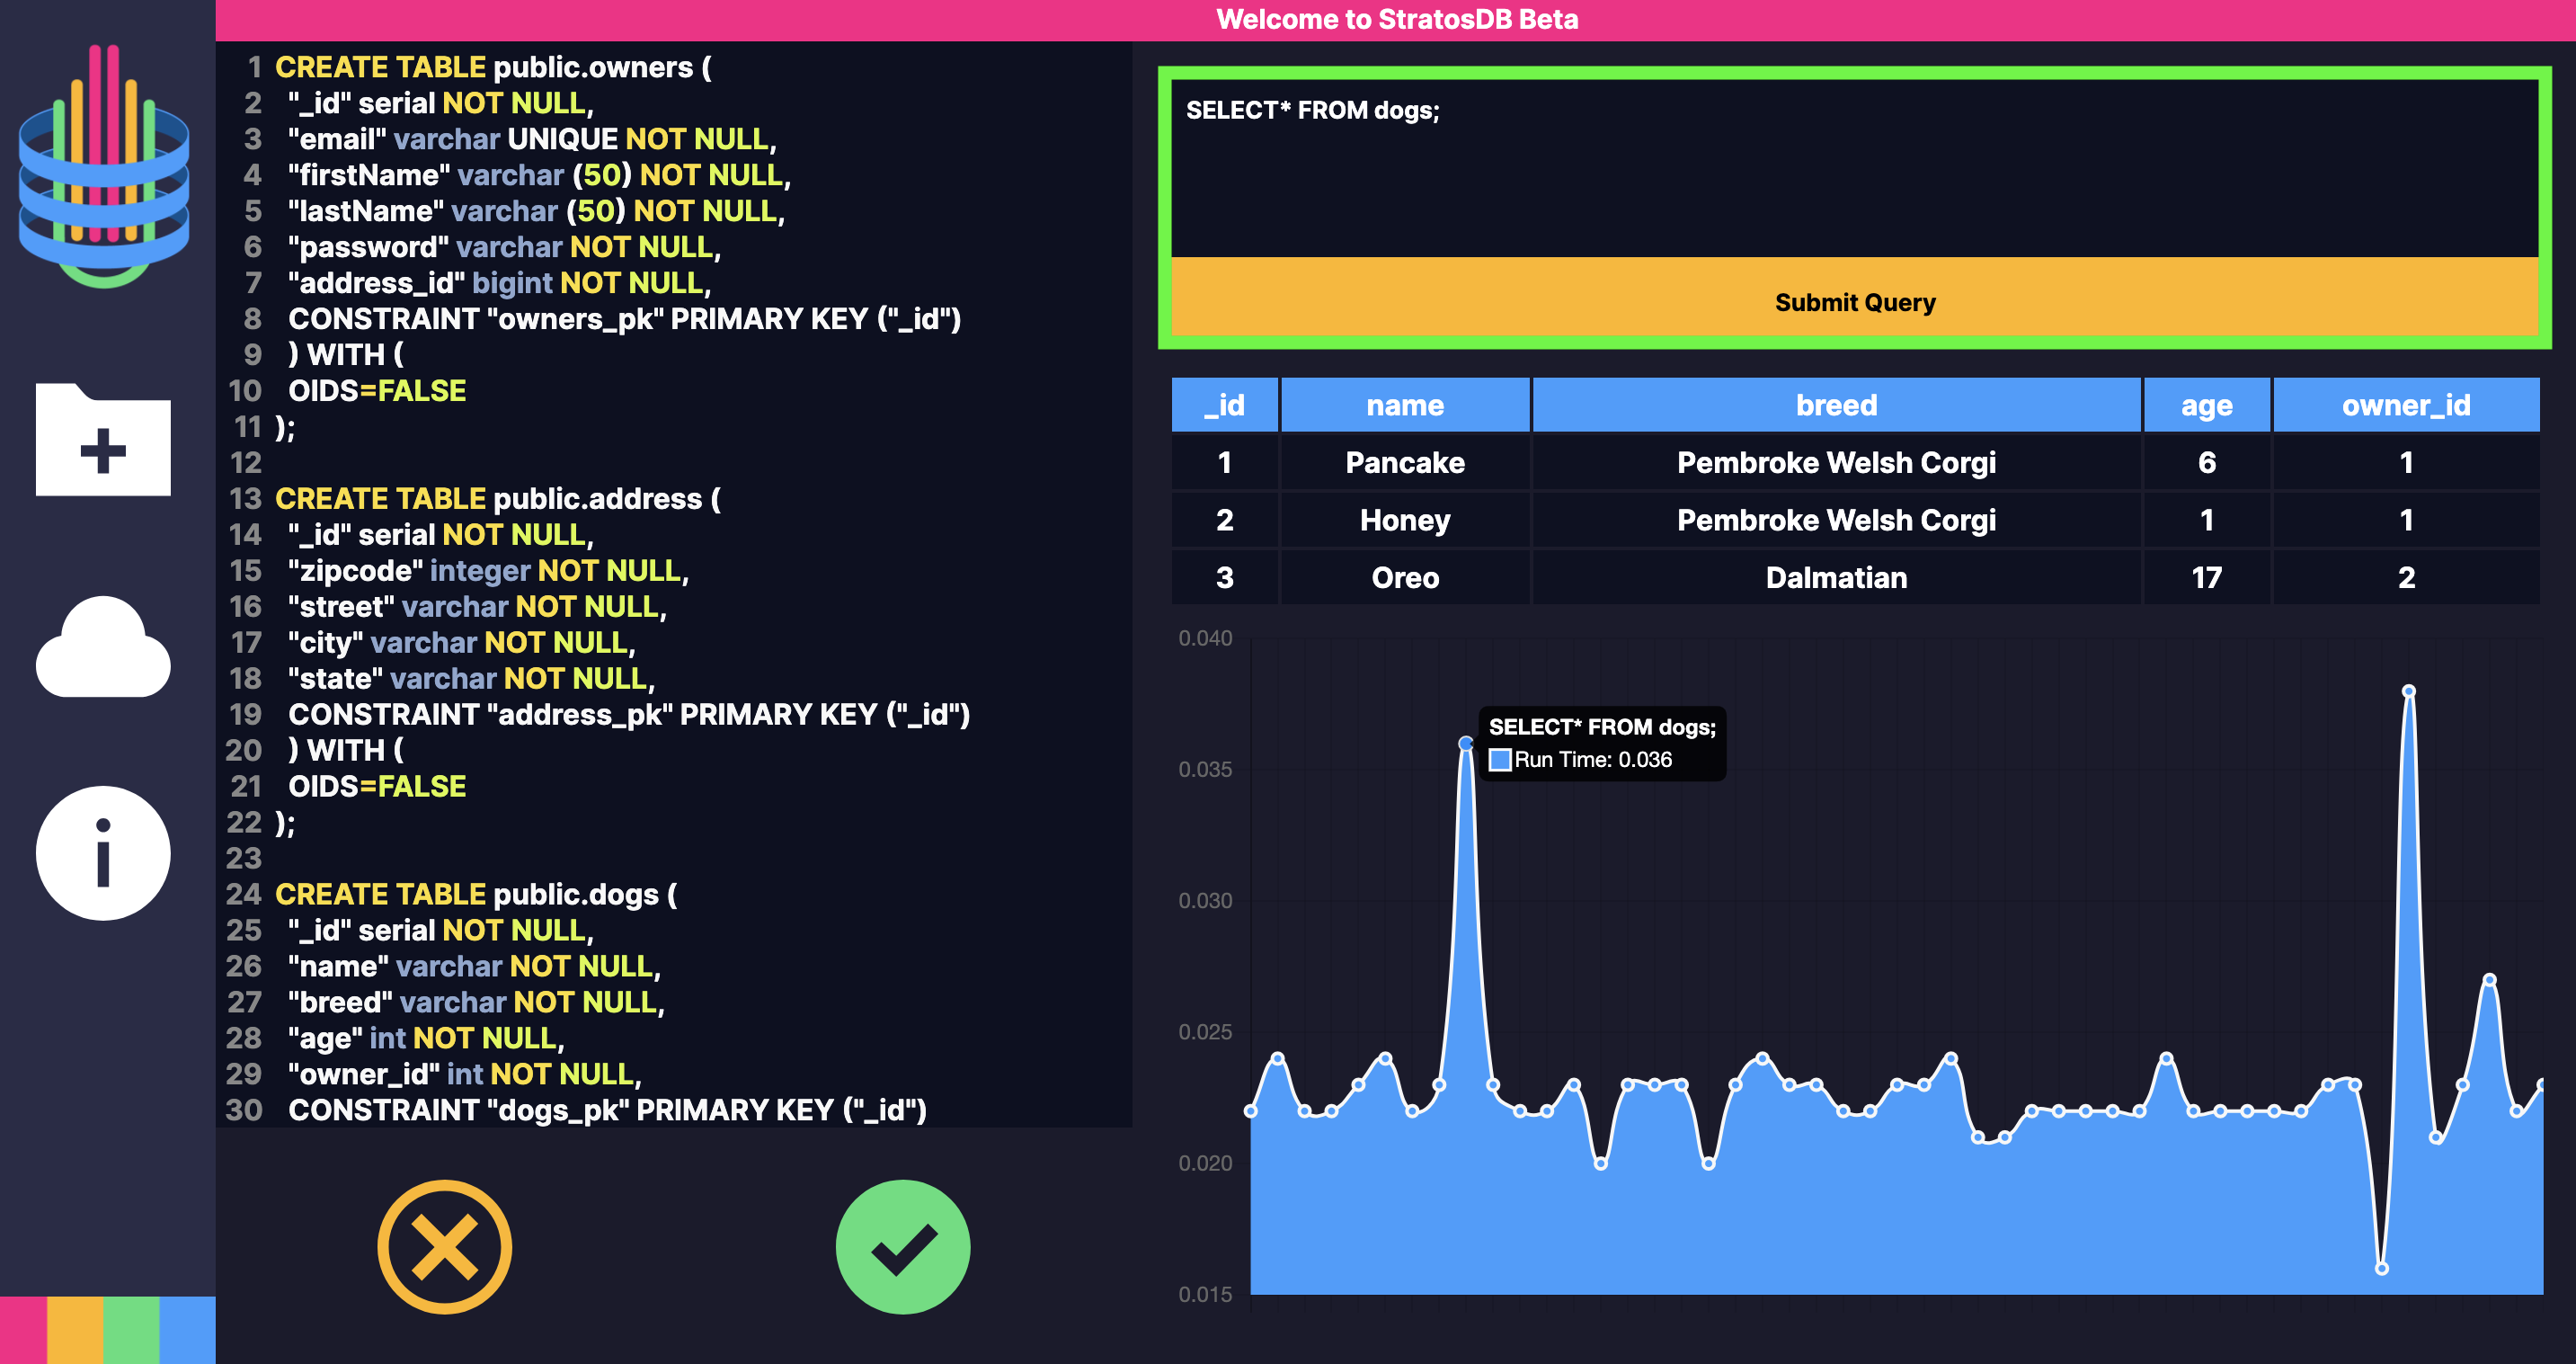This screenshot has height=1364, width=2576.
Task: Click the StratosDB logo icon
Action: click(x=103, y=166)
